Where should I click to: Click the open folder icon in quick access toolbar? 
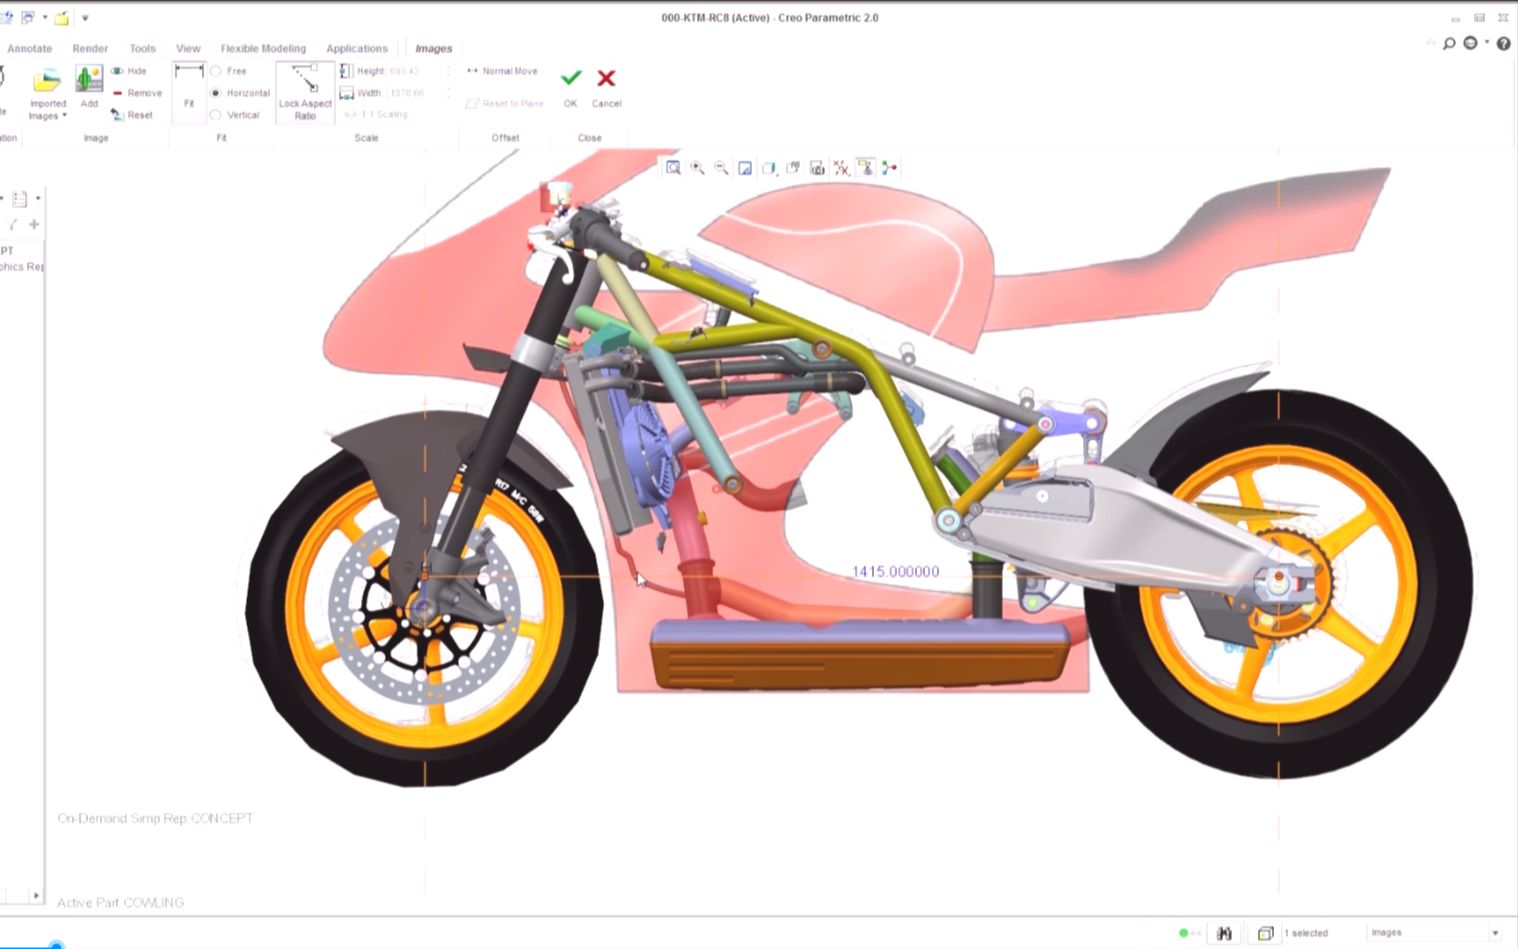pyautogui.click(x=62, y=18)
